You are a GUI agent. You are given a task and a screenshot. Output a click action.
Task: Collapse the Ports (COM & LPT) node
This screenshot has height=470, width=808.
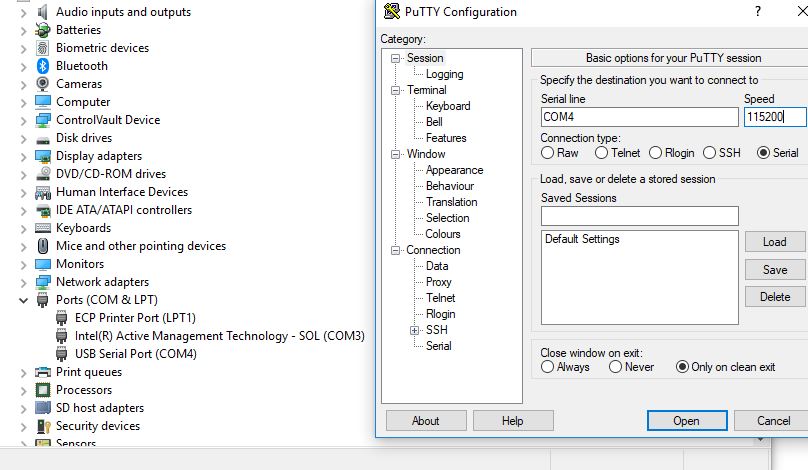pyautogui.click(x=23, y=300)
